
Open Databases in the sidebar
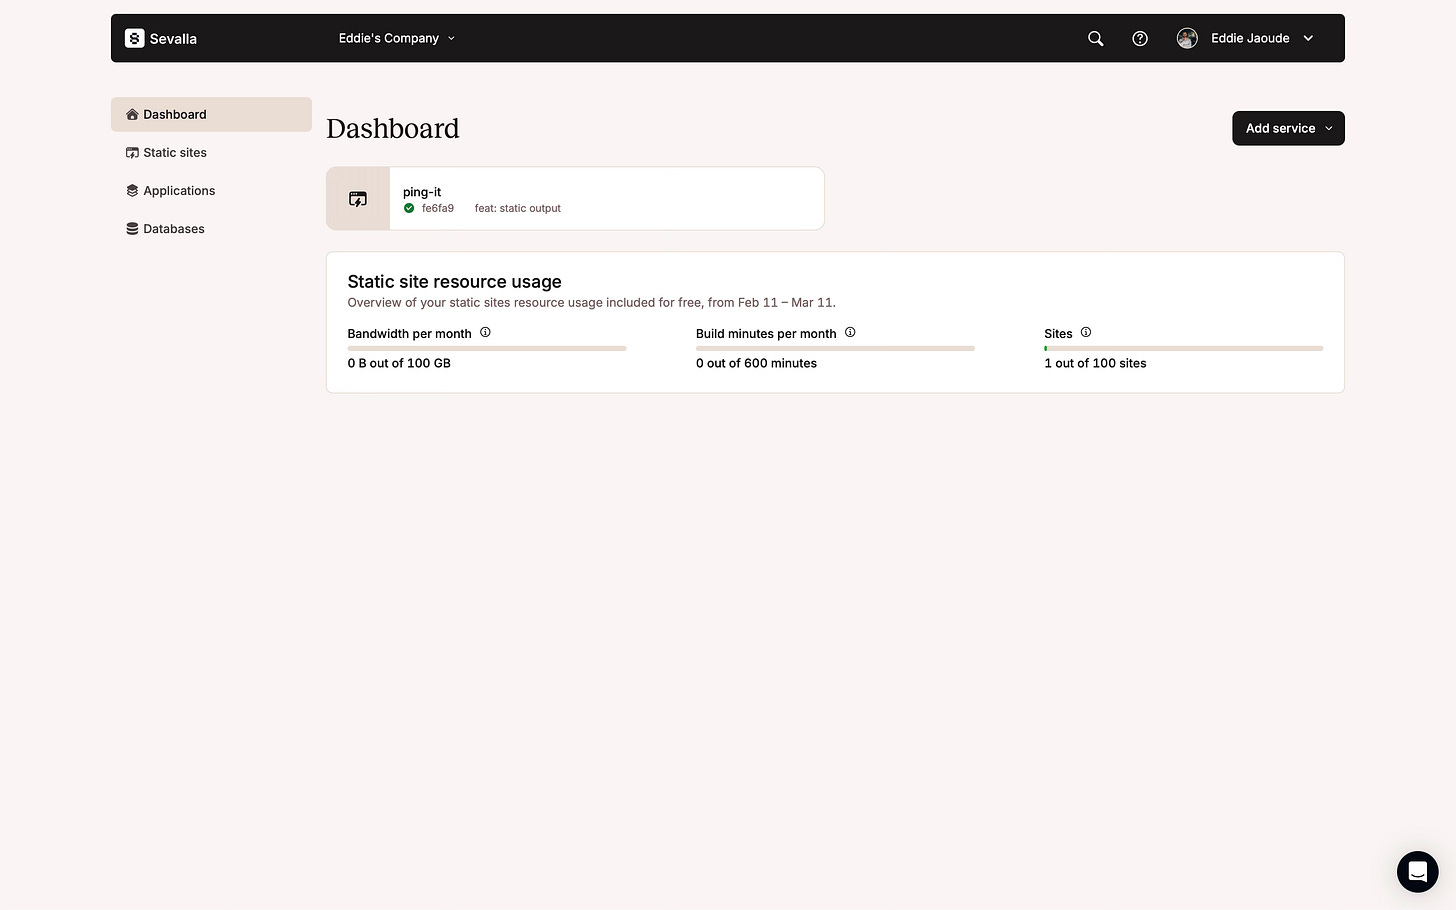(x=211, y=228)
